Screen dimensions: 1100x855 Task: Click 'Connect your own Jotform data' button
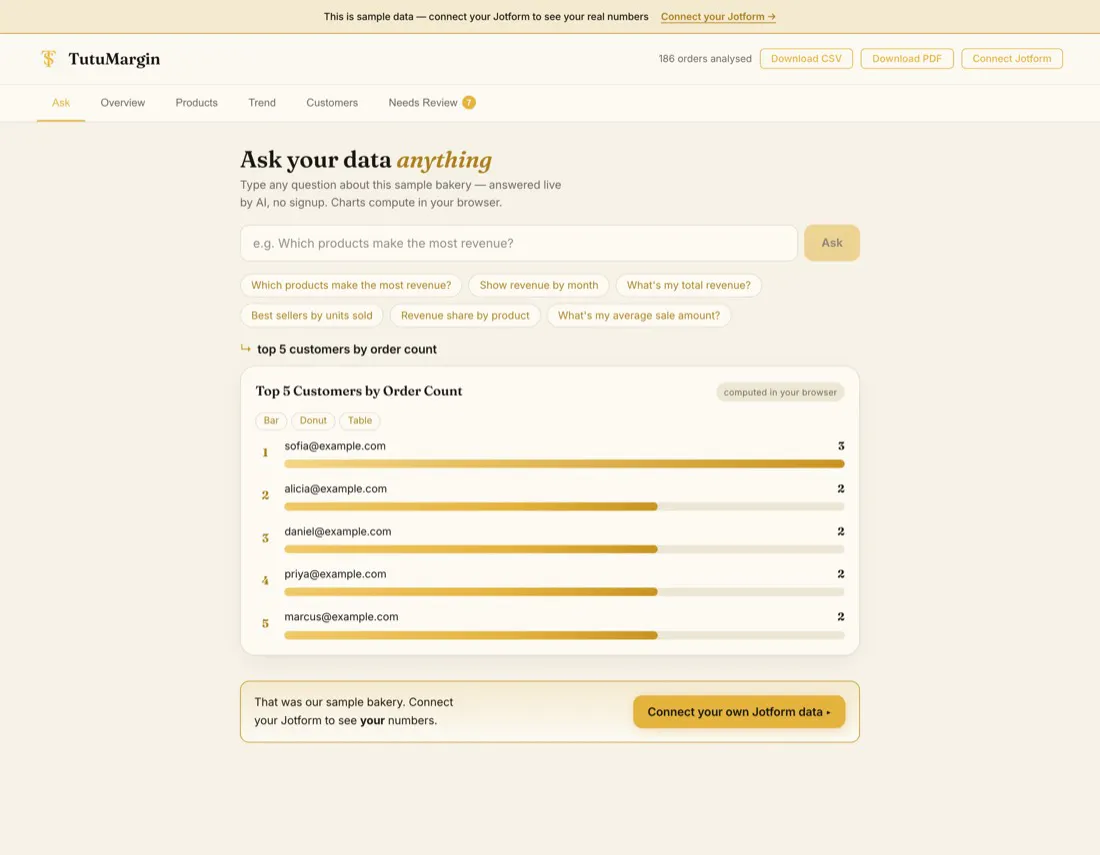tap(739, 712)
